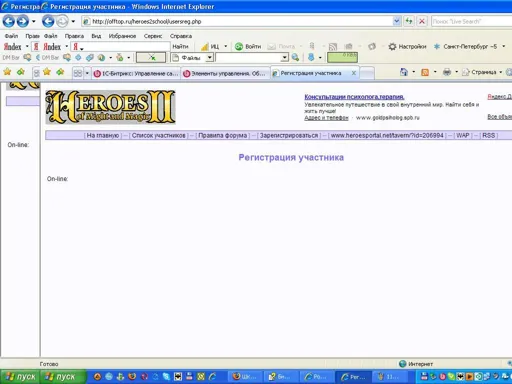Open a new blank tab
512x384 pixels.
coord(367,73)
